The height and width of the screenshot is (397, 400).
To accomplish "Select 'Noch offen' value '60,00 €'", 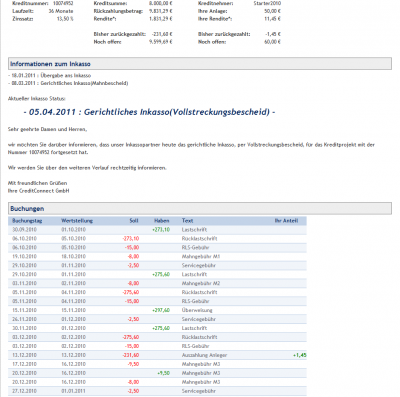I will pos(272,42).
